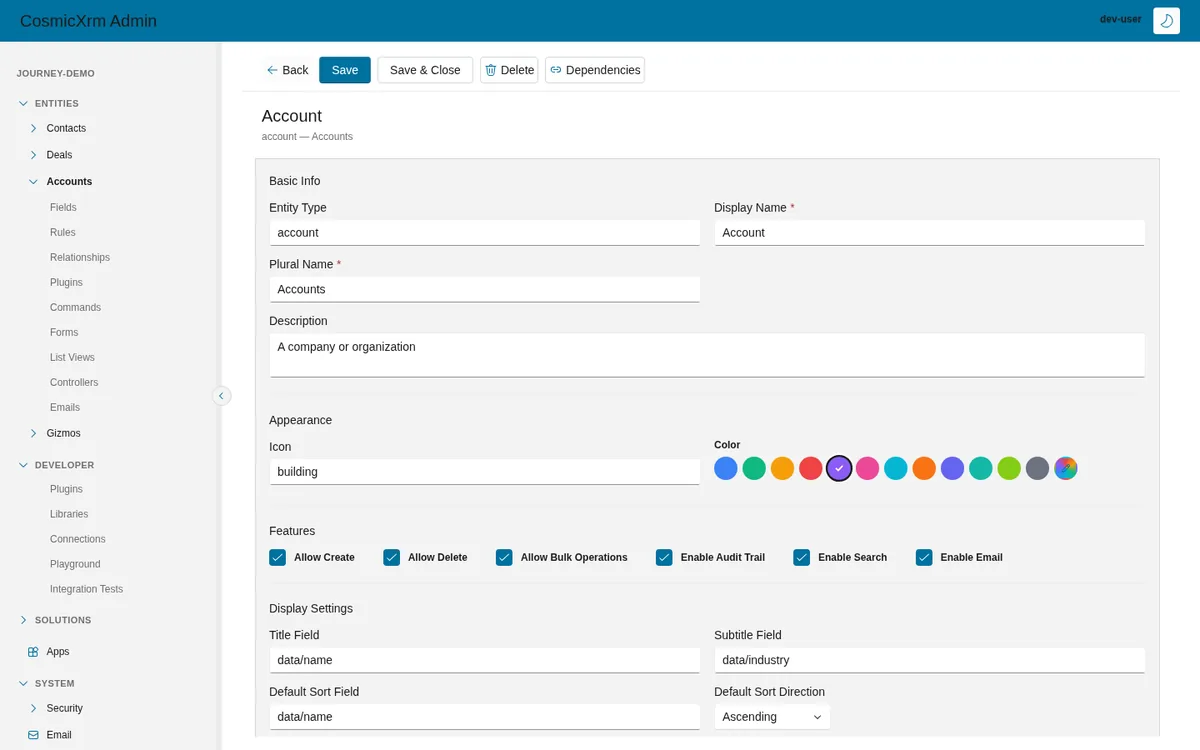The image size is (1200, 750).
Task: Select the cyan color swatch
Action: point(896,468)
